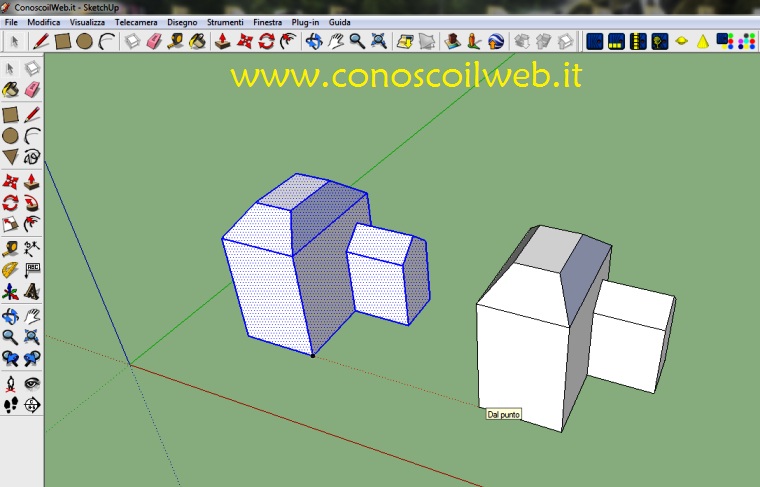
Task: Click the blue plugin icon with yellow film strip
Action: (638, 42)
